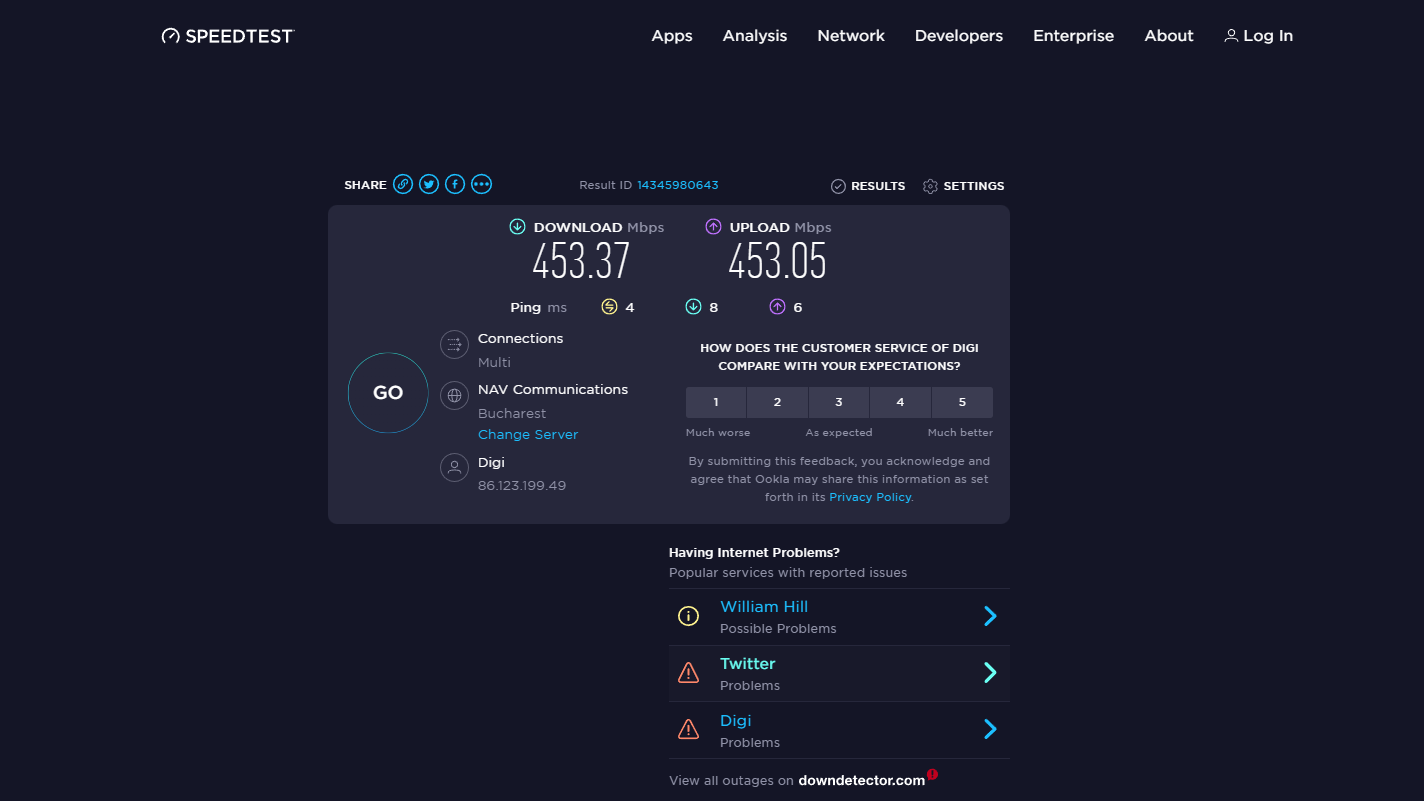Click the download arrow icon beside DOWNLOAD
This screenshot has height=801, width=1424.
[x=517, y=227]
